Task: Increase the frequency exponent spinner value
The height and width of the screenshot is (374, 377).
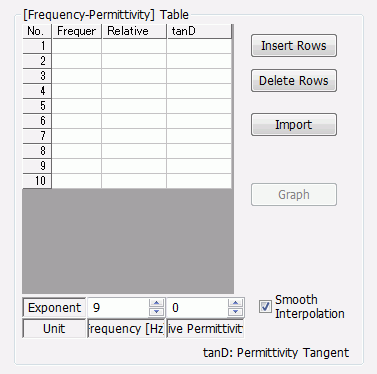Action: click(x=157, y=303)
